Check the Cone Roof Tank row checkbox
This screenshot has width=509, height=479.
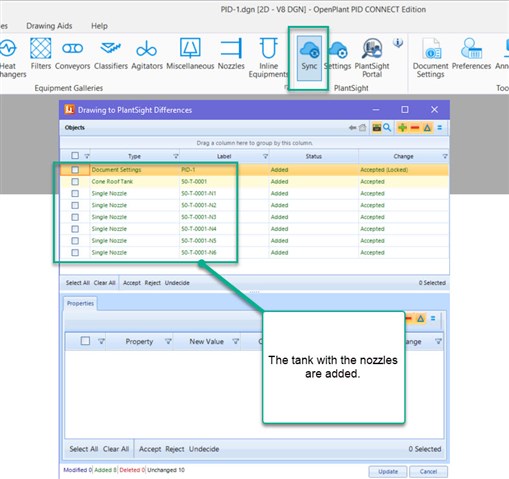click(75, 182)
